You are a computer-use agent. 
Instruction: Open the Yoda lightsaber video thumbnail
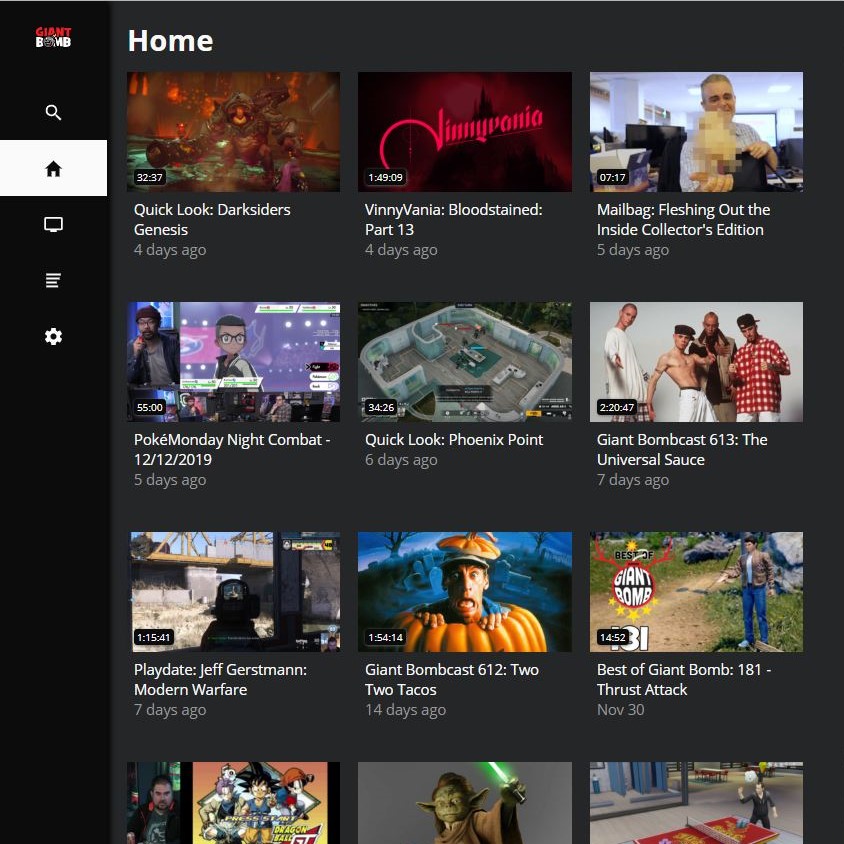pos(465,803)
